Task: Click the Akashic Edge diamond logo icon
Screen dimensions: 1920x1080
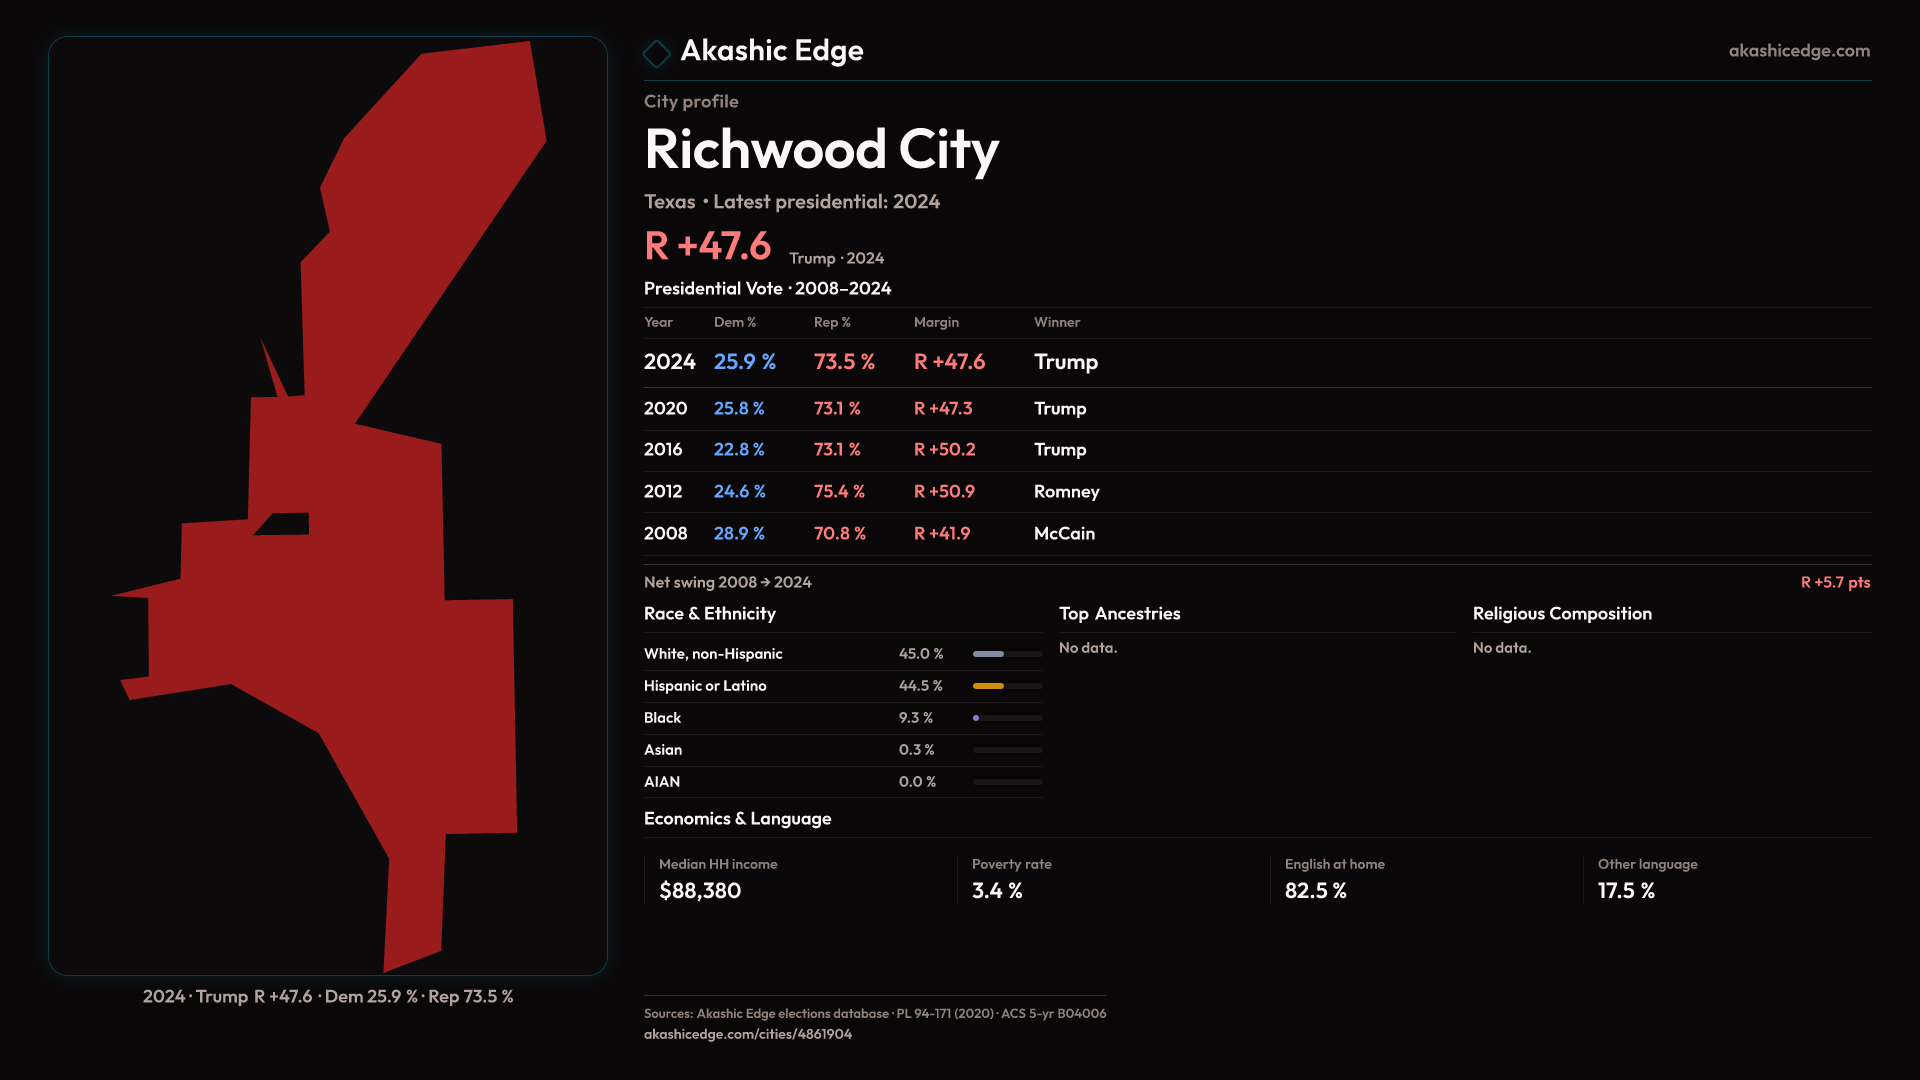Action: coord(657,53)
